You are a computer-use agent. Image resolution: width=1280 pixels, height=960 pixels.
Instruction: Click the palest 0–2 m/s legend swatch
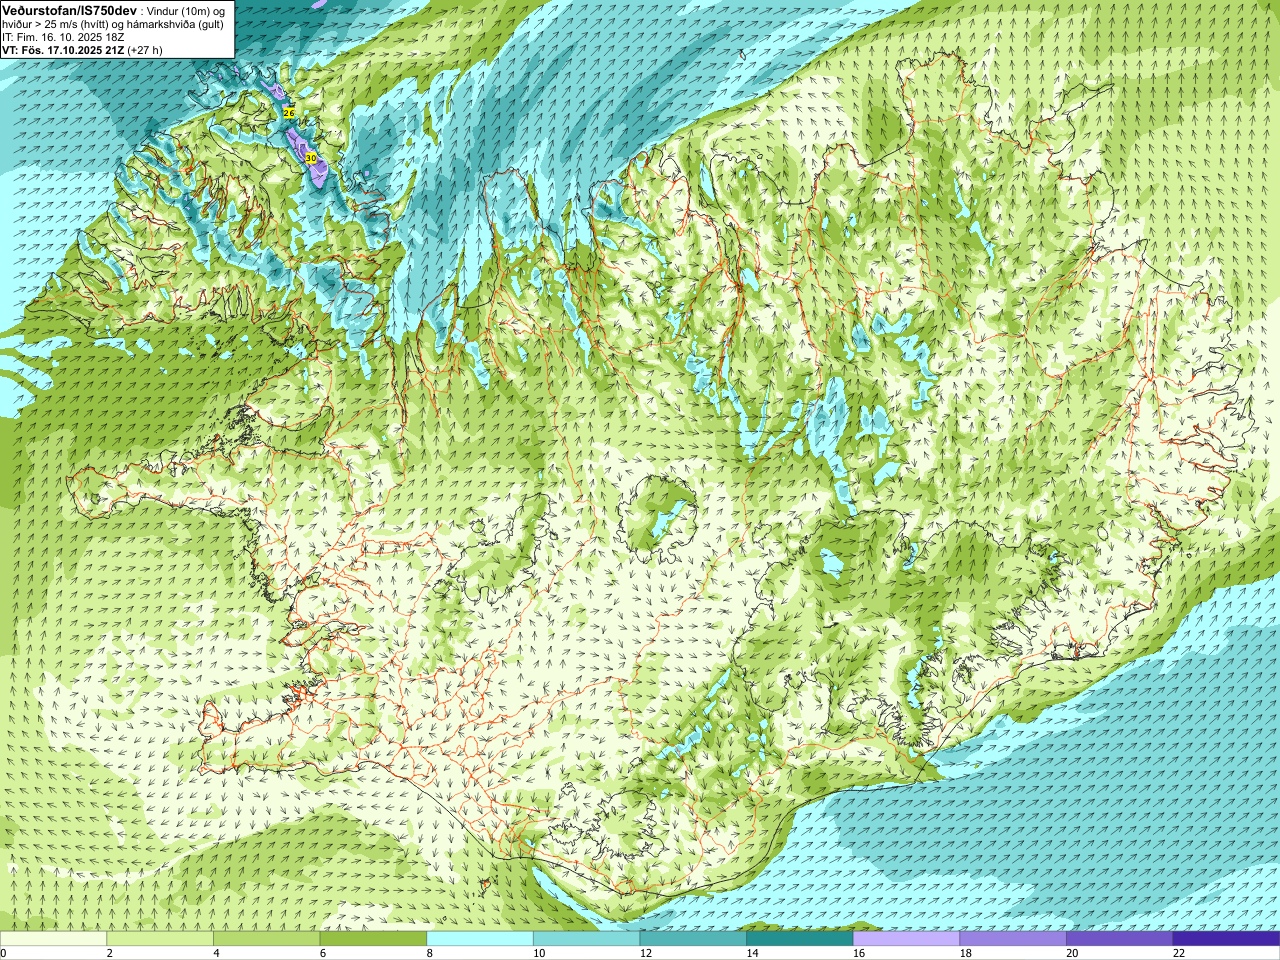pyautogui.click(x=53, y=939)
